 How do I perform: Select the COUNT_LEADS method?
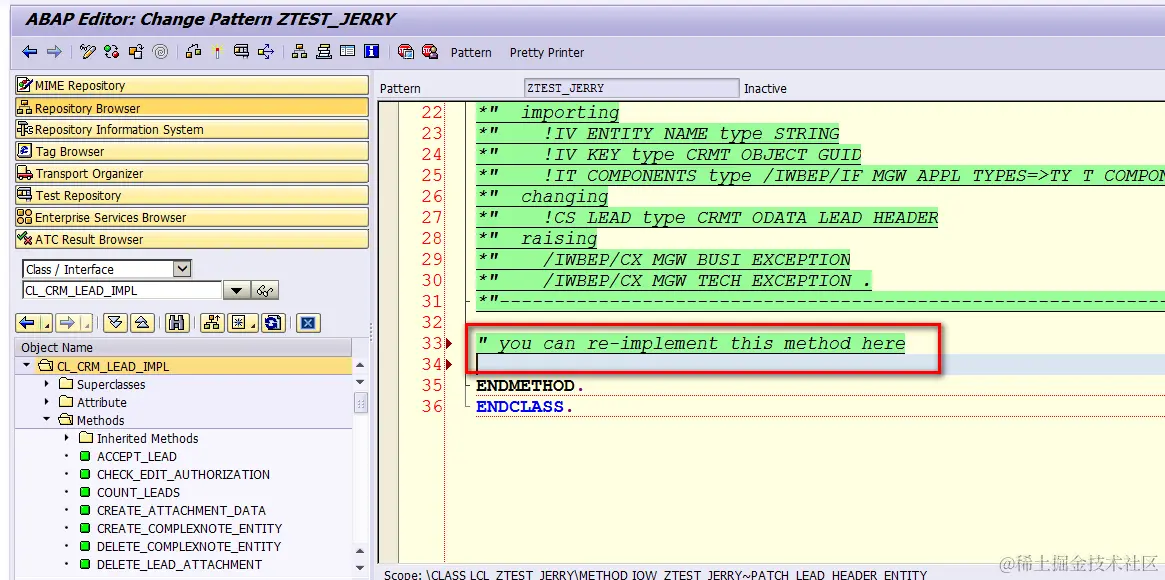click(138, 492)
